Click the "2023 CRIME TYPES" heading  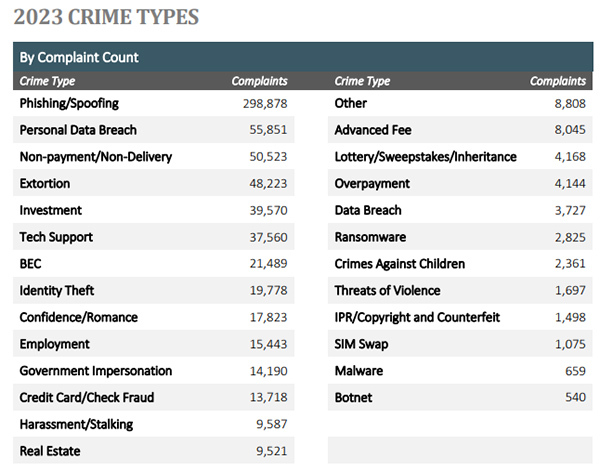pyautogui.click(x=105, y=17)
